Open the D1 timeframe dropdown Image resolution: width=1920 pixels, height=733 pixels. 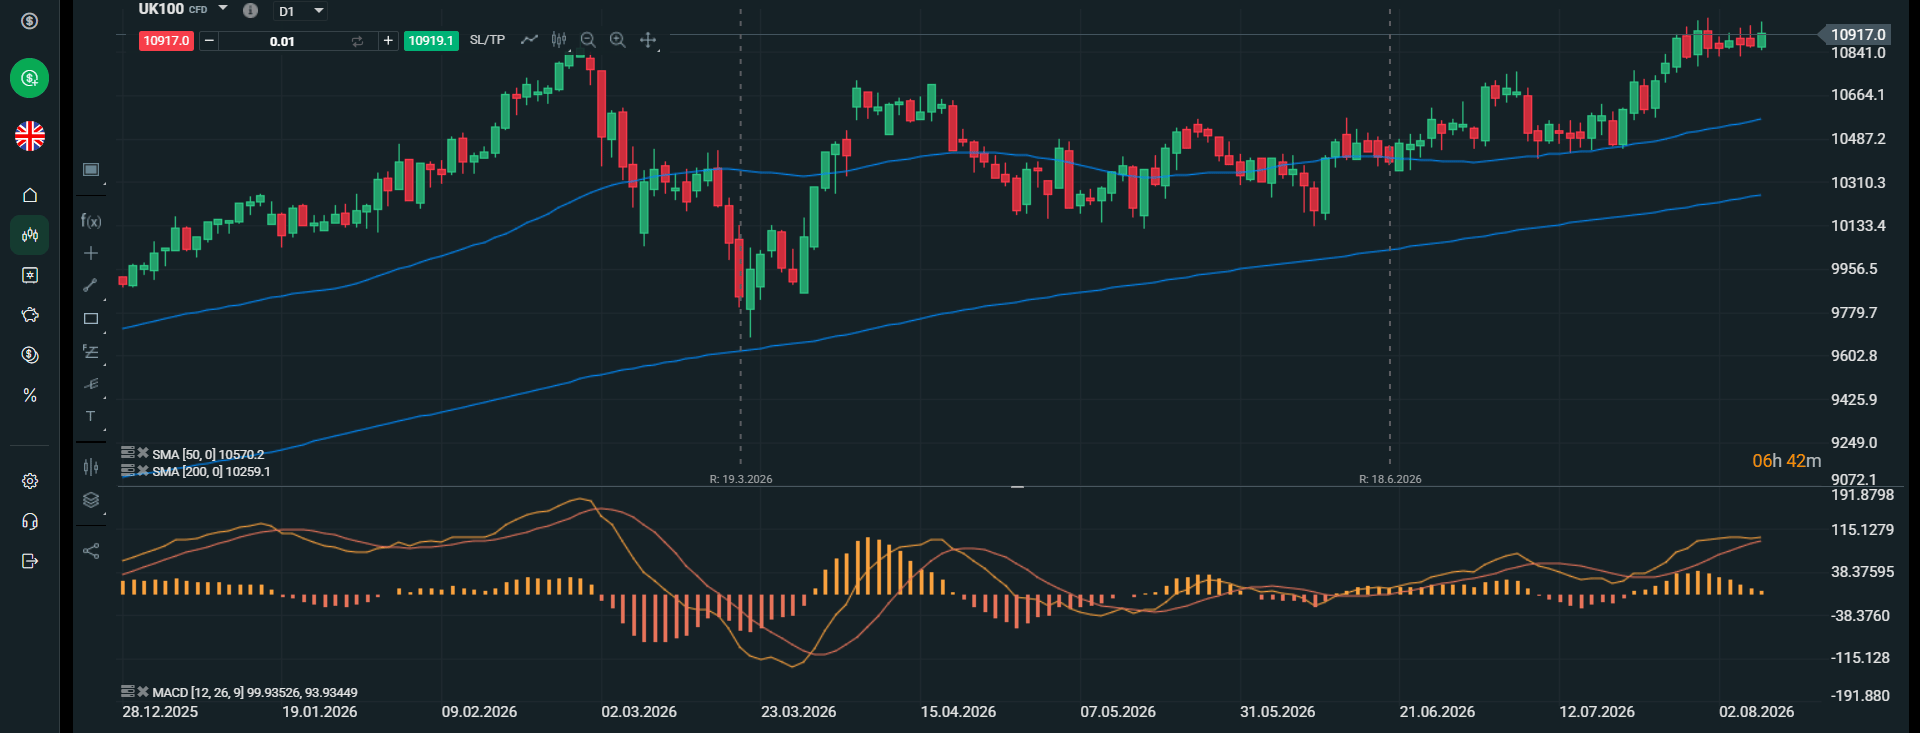pyautogui.click(x=301, y=11)
